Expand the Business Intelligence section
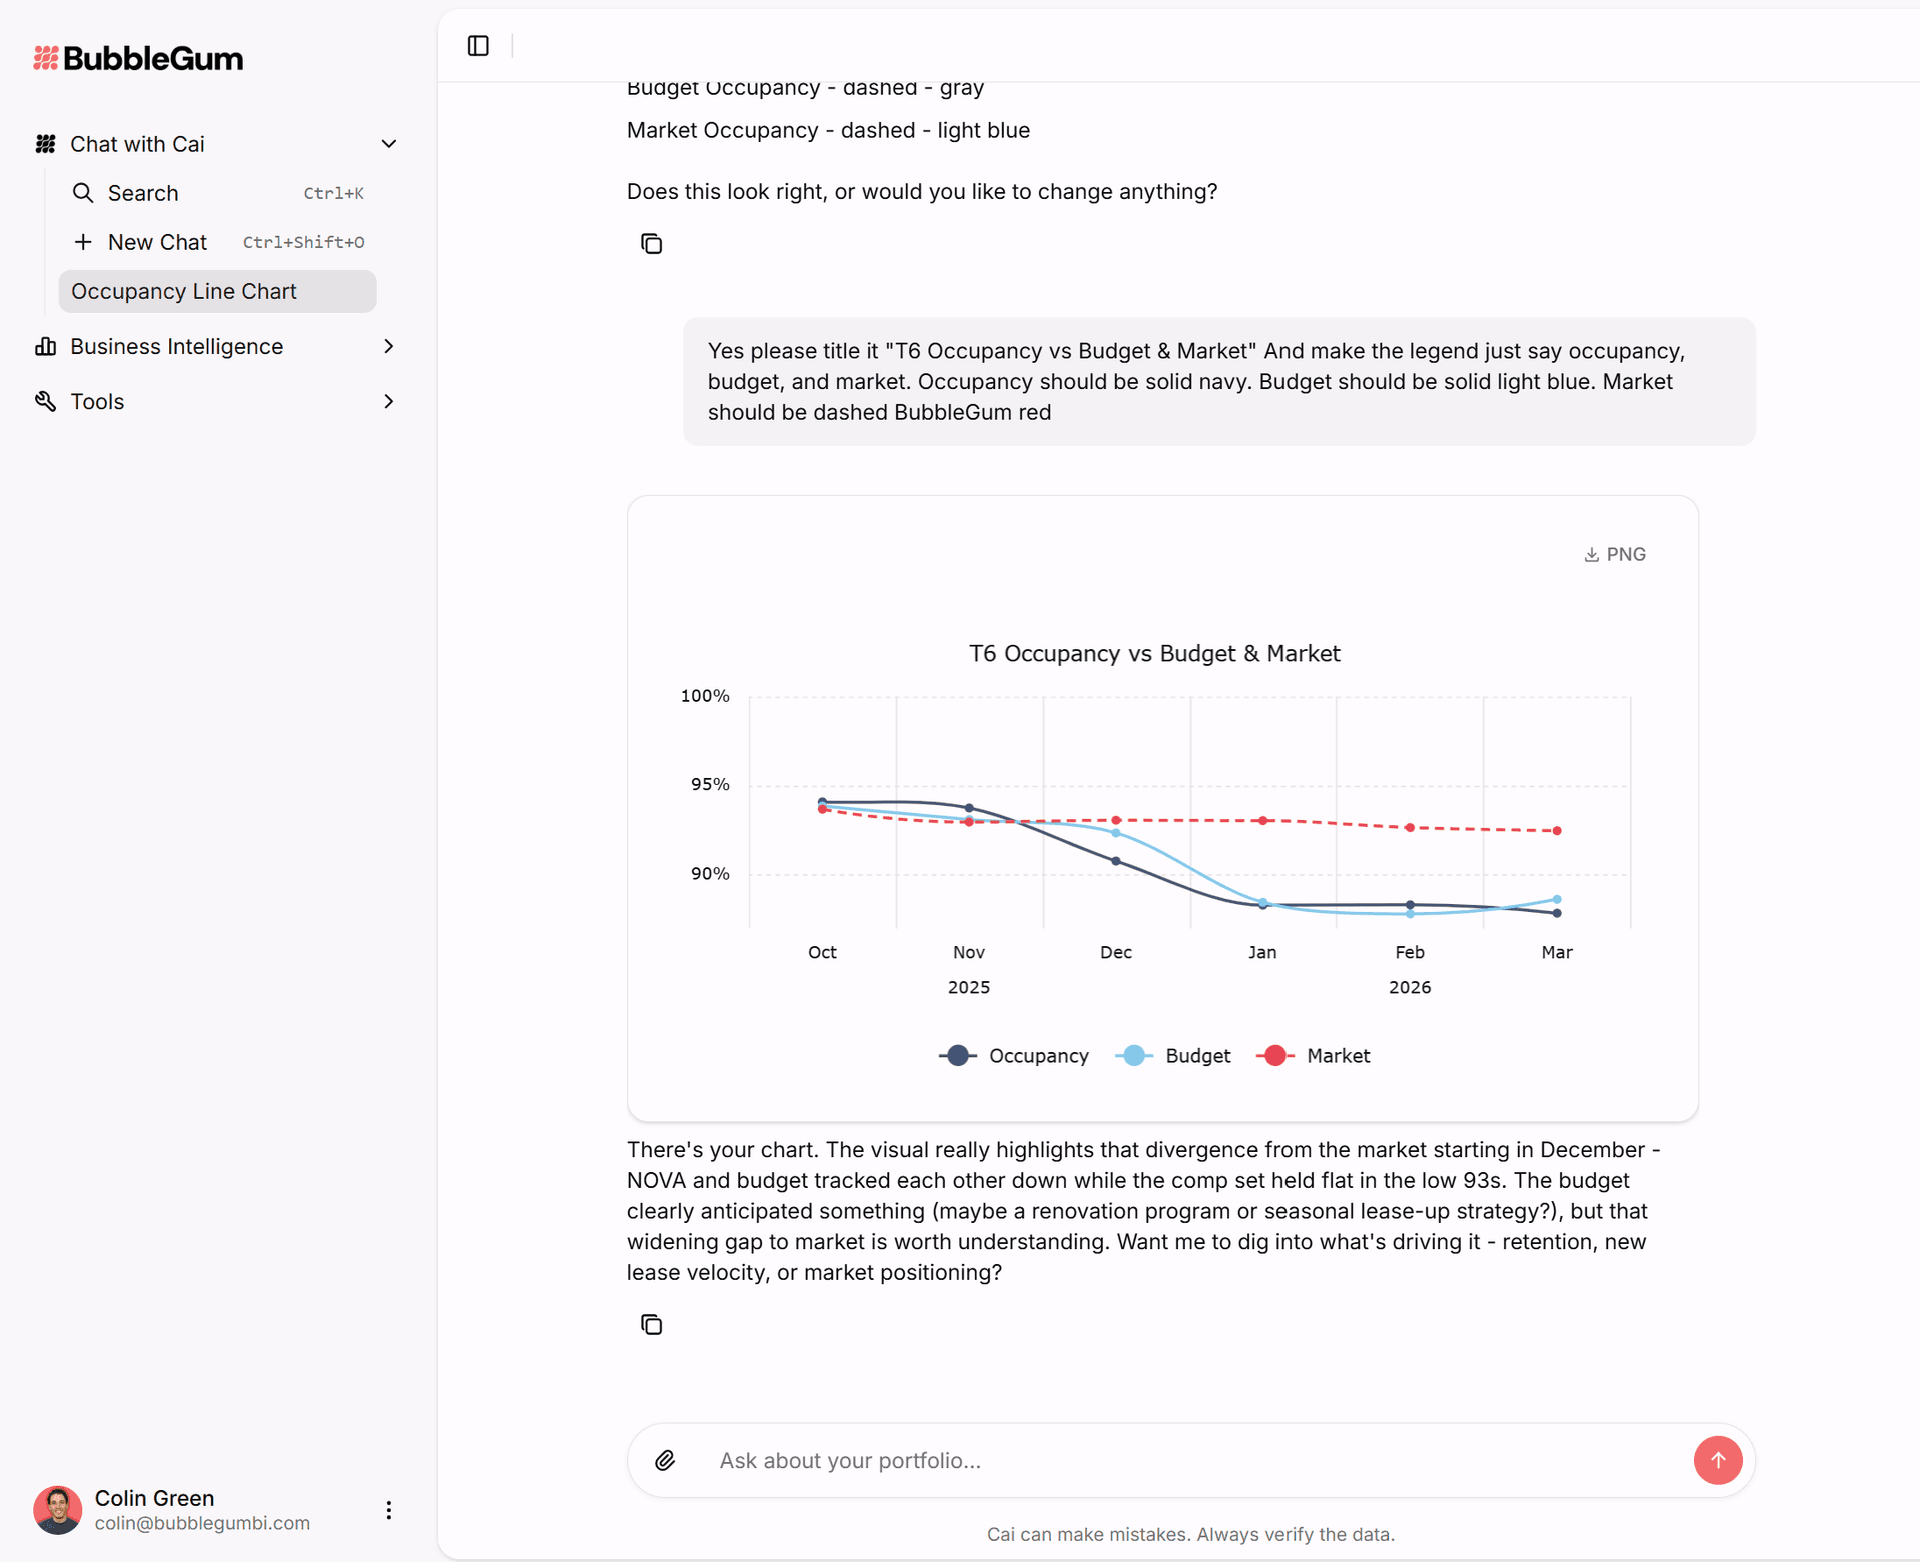The image size is (1920, 1562). [x=388, y=346]
